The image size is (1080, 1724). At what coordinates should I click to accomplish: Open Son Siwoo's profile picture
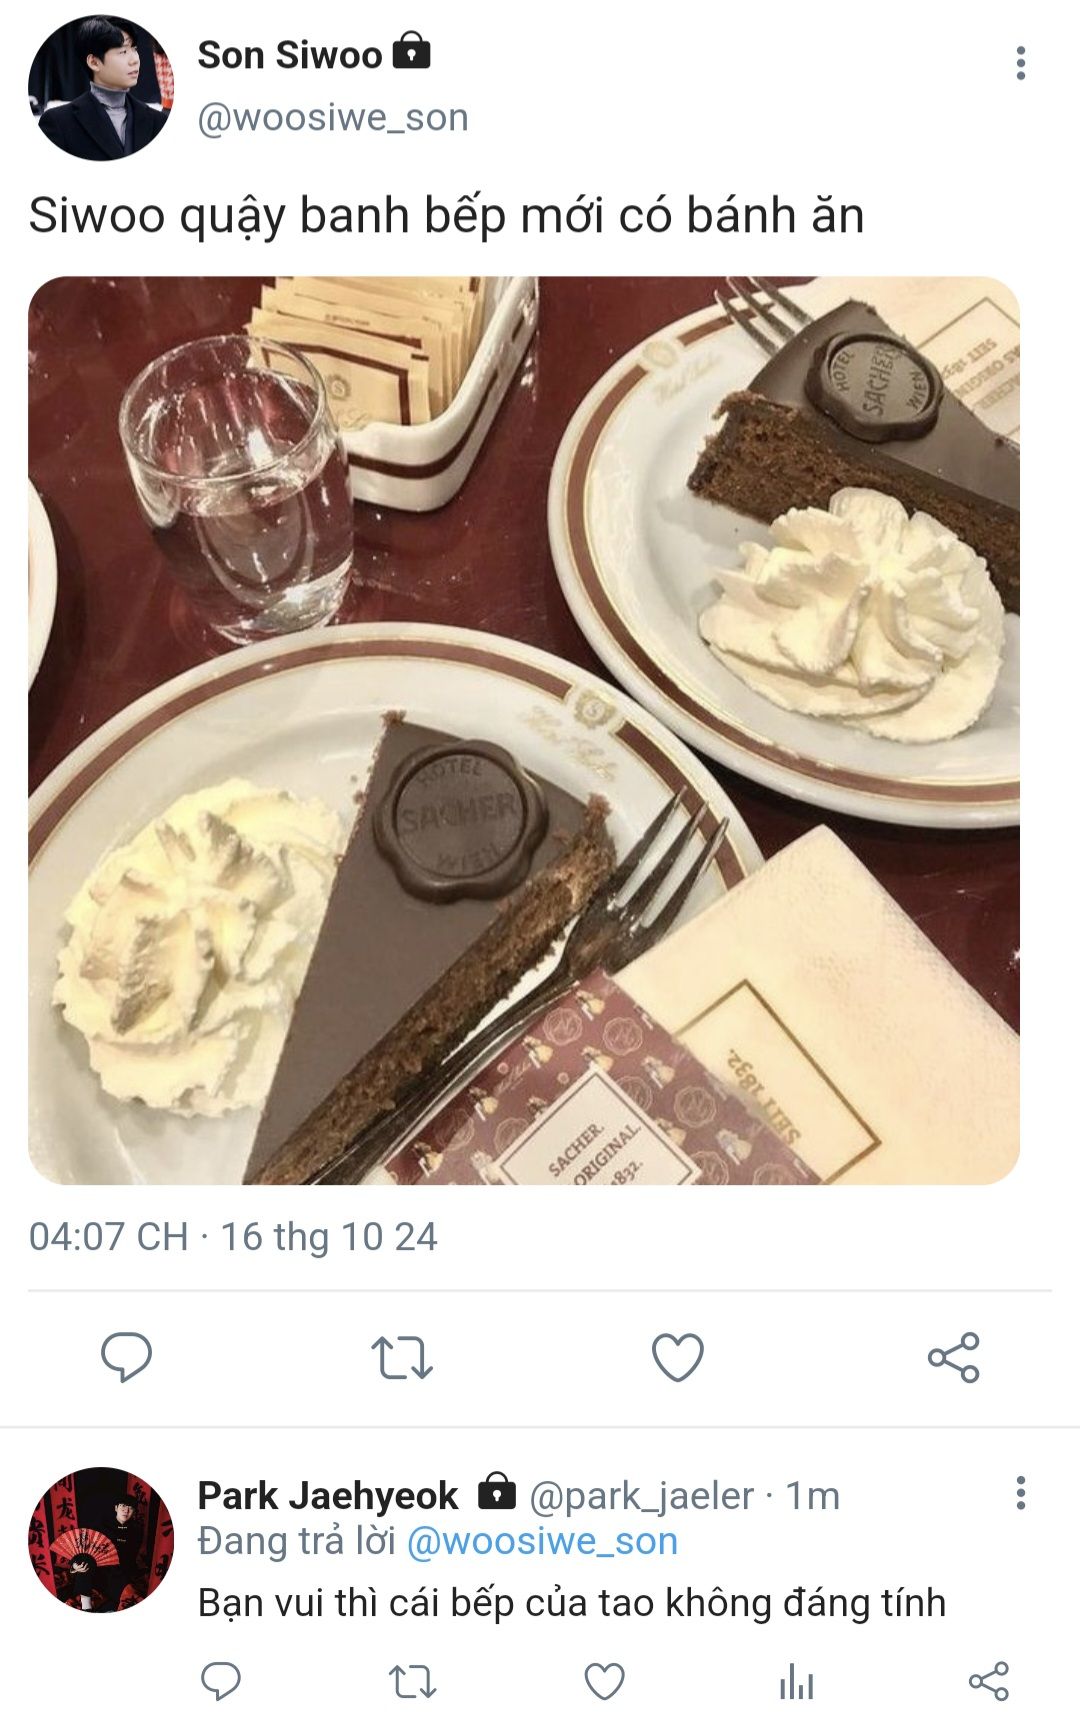(x=100, y=88)
